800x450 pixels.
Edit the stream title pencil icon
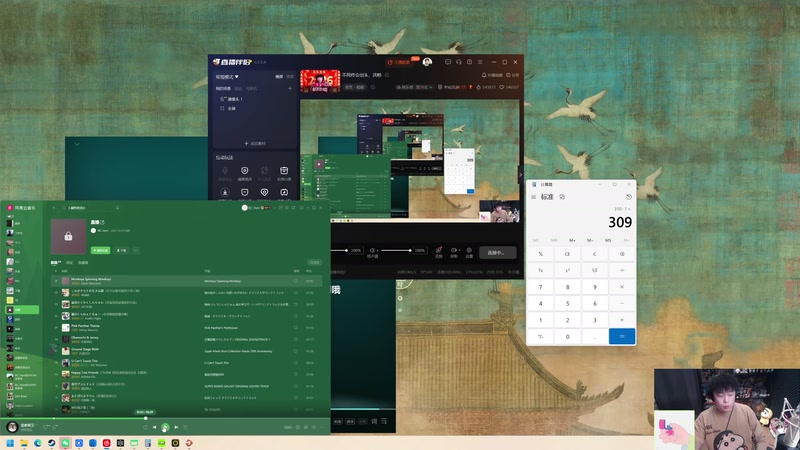pos(387,75)
